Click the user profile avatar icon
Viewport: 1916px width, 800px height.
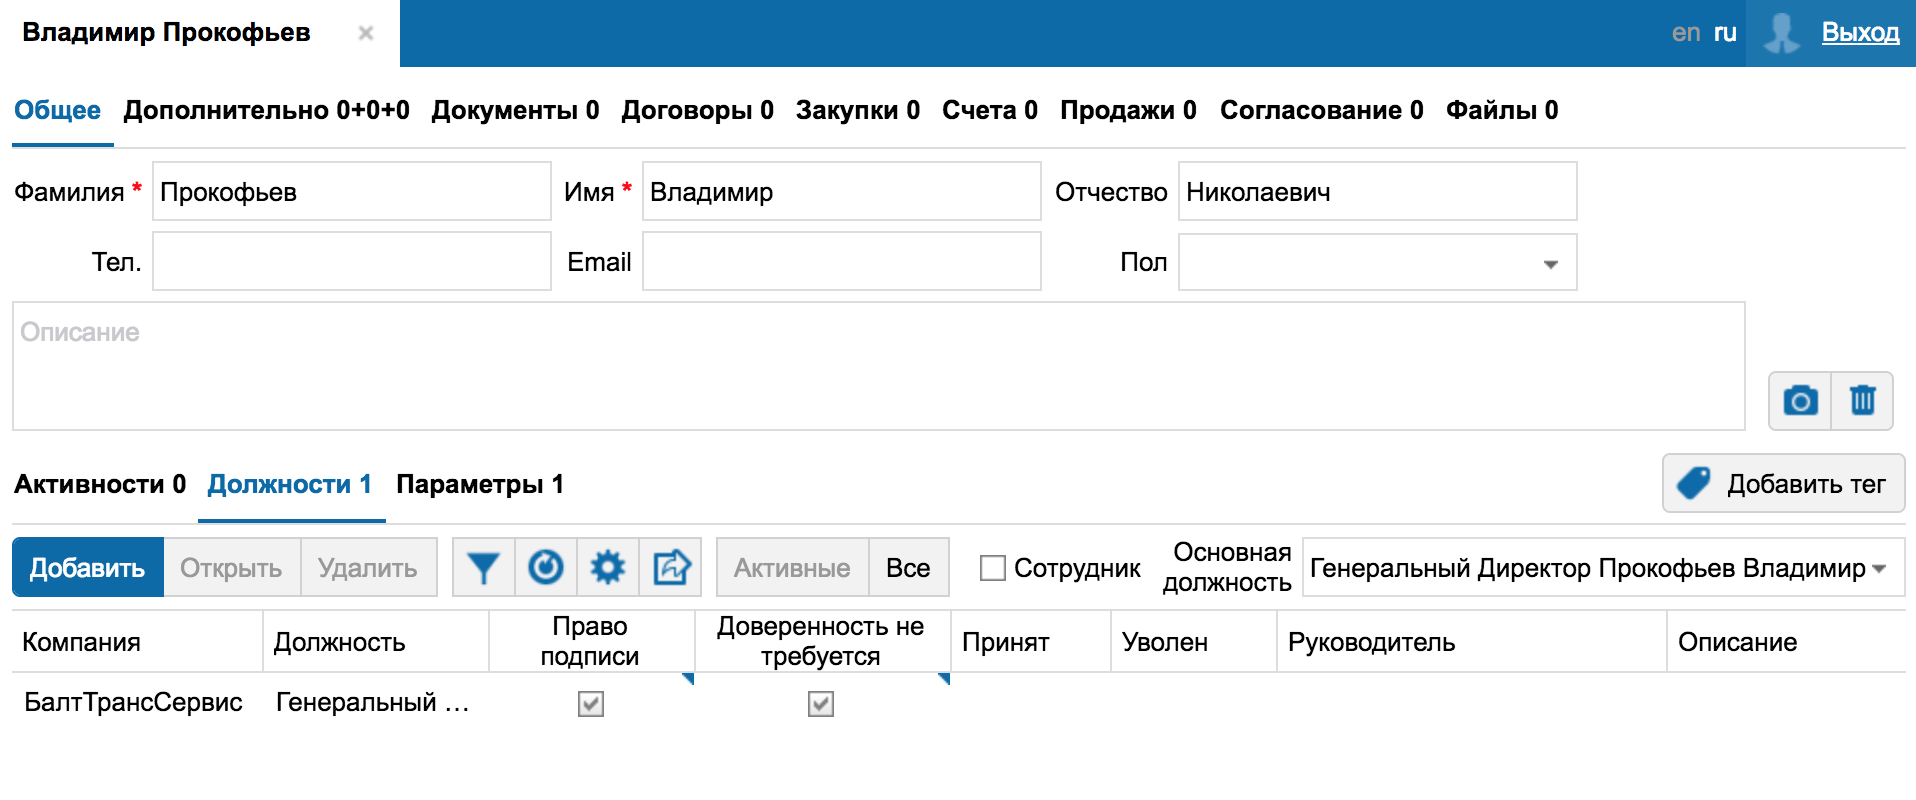click(x=1781, y=33)
